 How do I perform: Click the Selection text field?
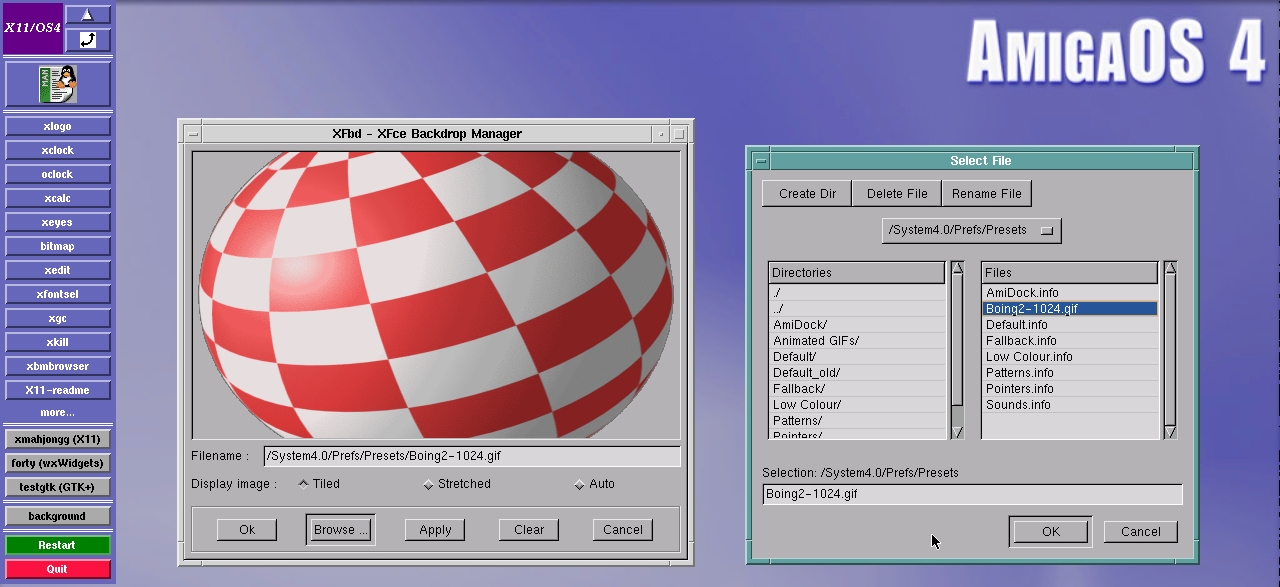(972, 494)
